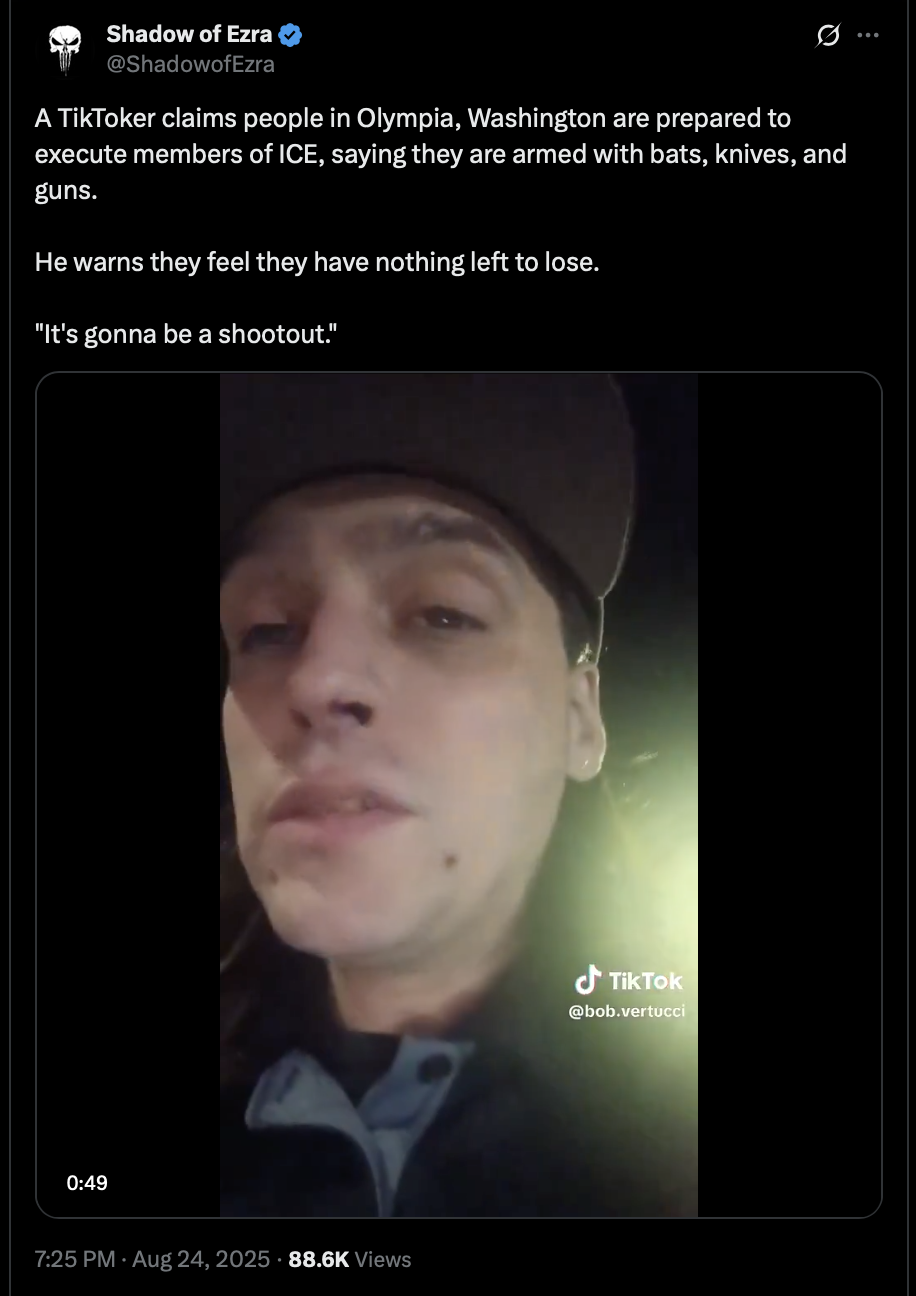Click the Views label beside 88.6K
The width and height of the screenshot is (916, 1296).
pos(383,1259)
